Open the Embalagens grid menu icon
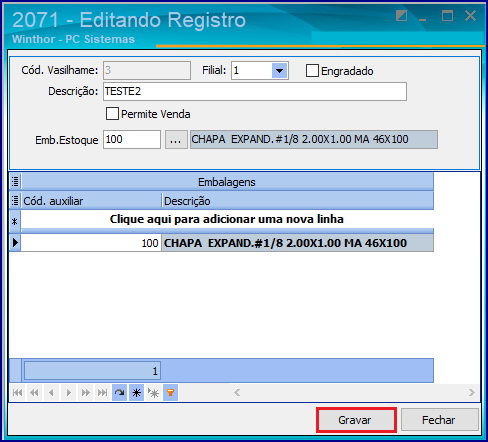Viewport: 488px width, 442px height. point(15,182)
